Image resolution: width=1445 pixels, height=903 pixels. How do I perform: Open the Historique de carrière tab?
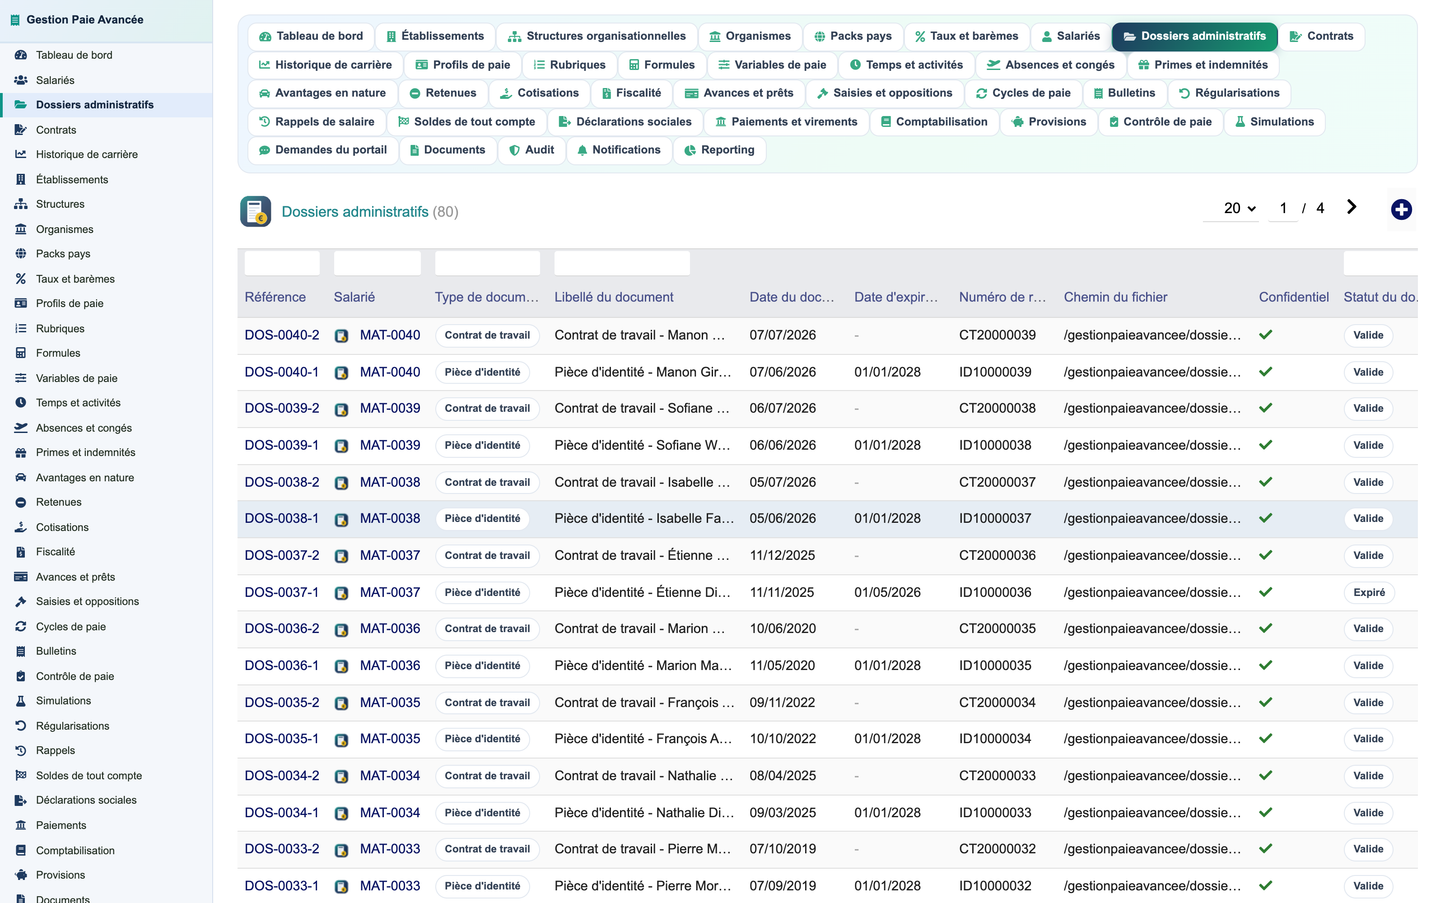coord(325,65)
